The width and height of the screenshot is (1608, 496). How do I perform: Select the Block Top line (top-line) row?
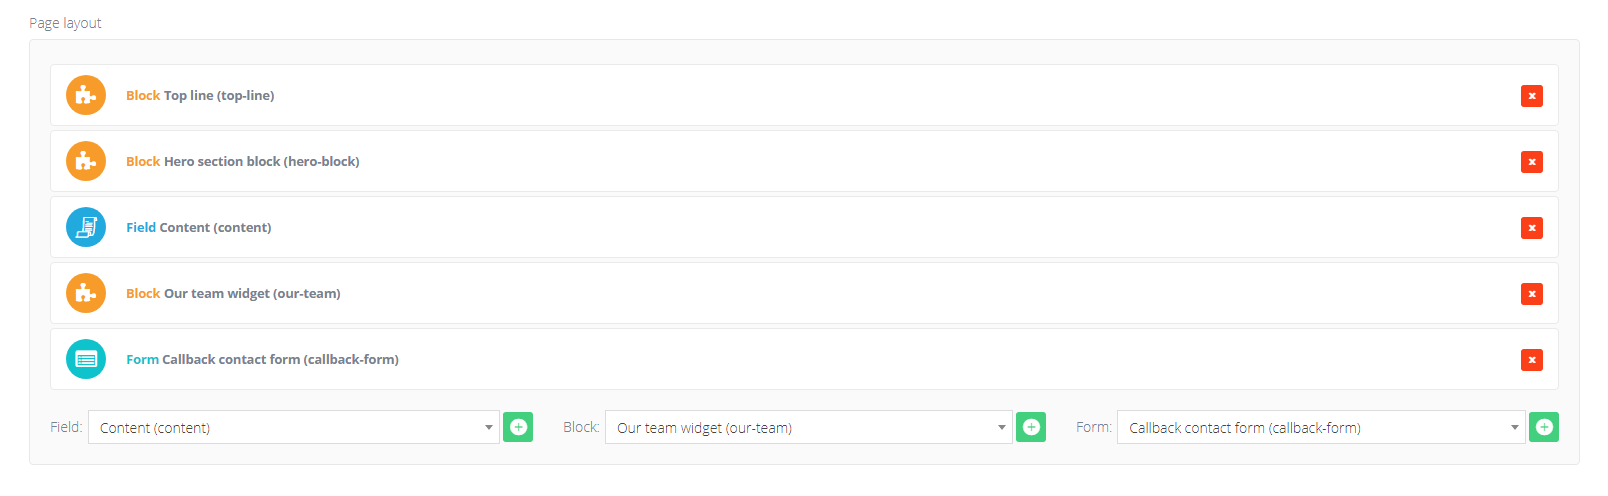pyautogui.click(x=200, y=96)
